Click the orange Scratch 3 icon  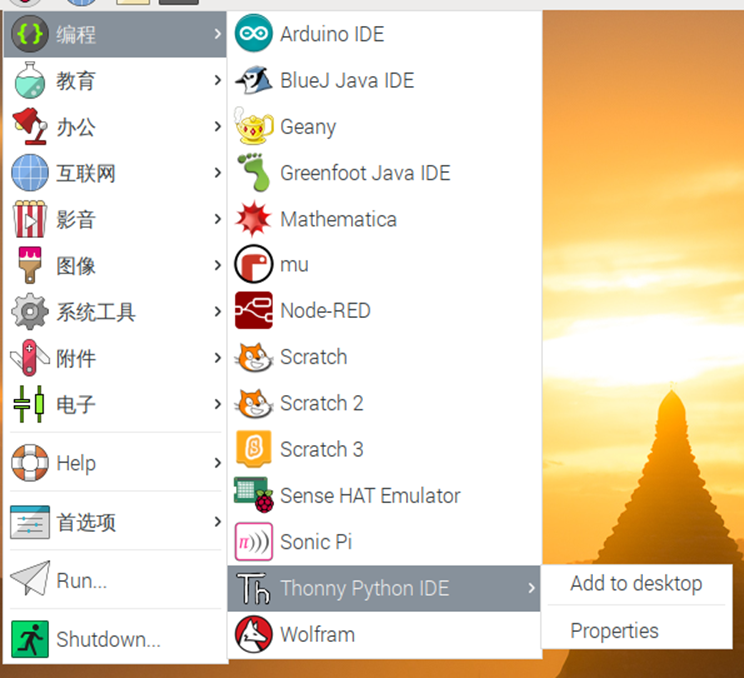click(x=253, y=449)
